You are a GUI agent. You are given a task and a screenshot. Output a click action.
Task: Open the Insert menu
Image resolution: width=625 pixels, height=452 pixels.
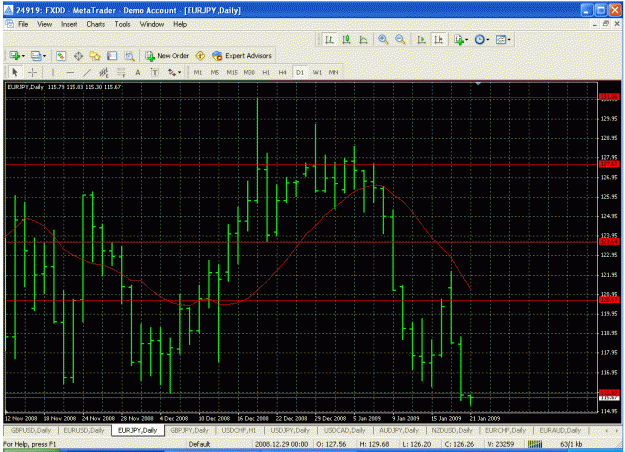click(69, 24)
